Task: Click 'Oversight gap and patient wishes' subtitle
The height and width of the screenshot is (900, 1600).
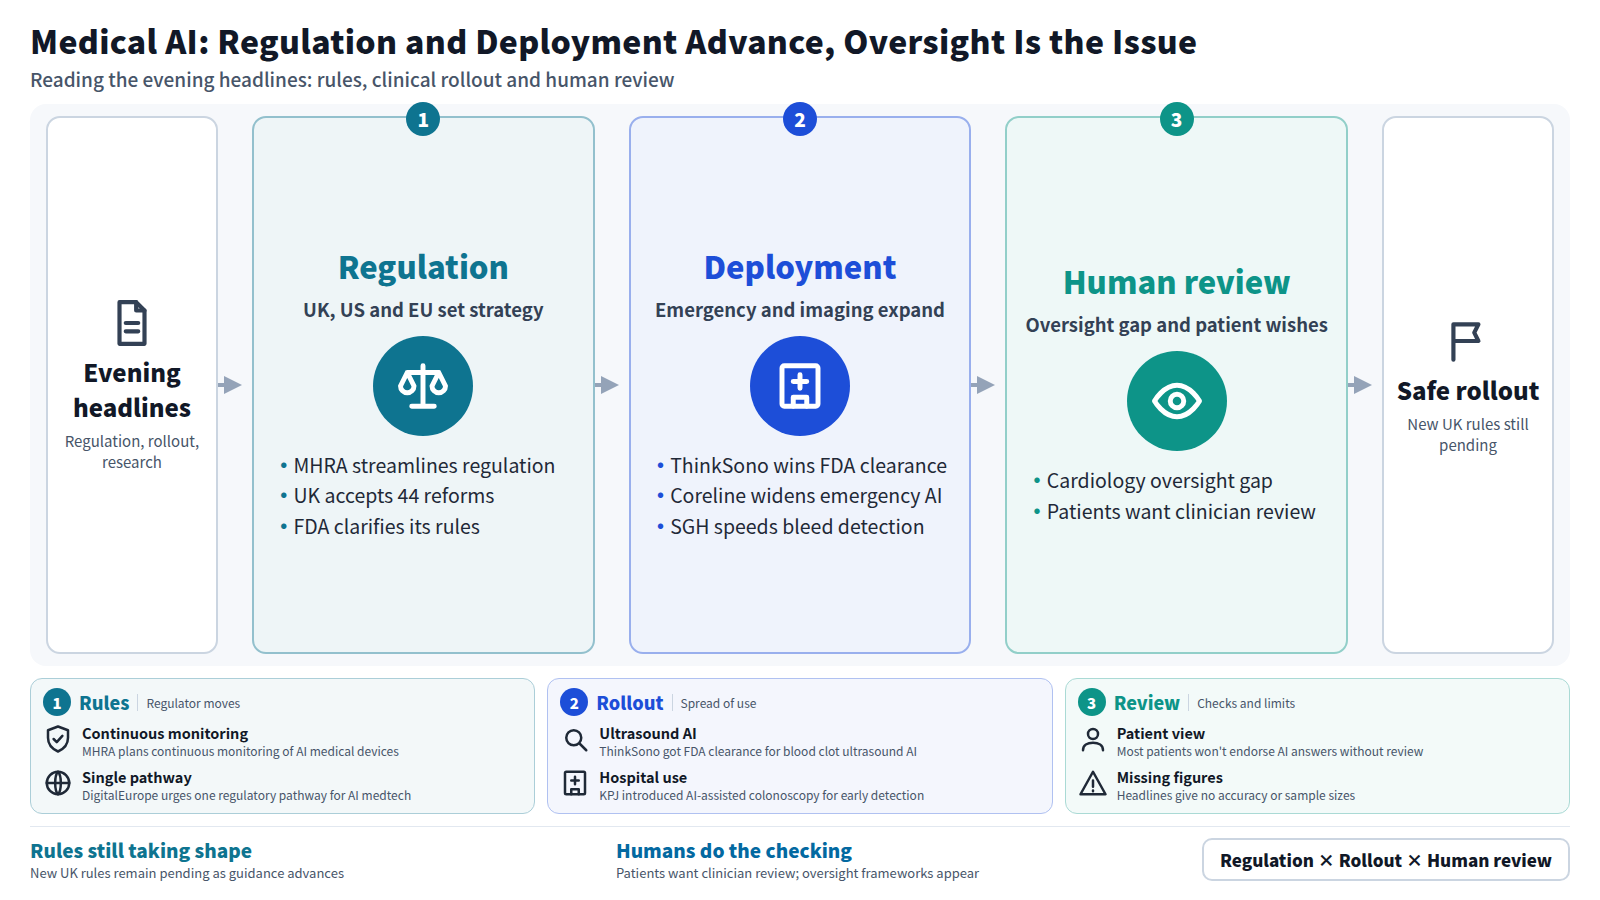Action: [x=1177, y=325]
